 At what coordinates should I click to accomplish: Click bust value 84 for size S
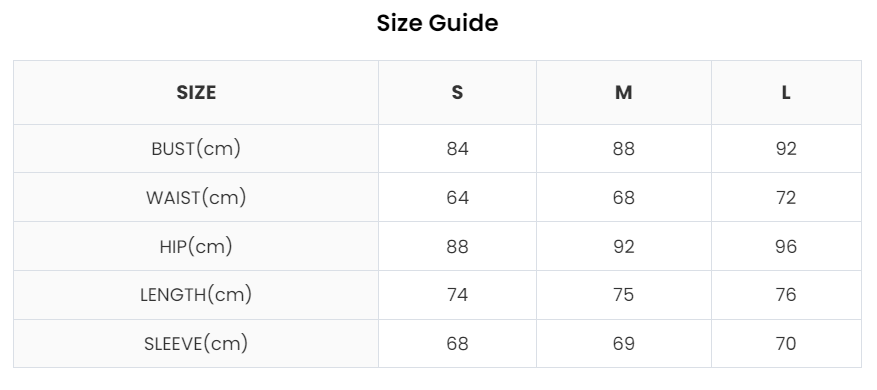458,149
